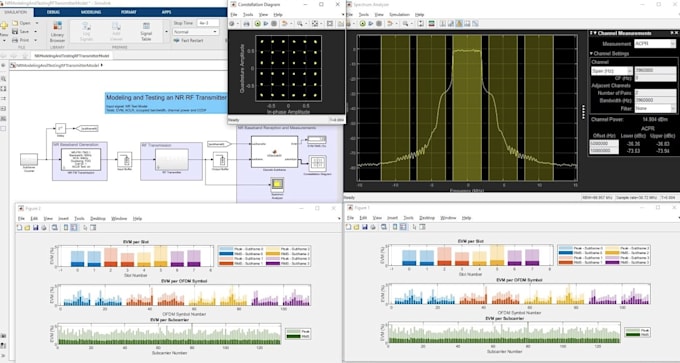680x363 pixels.
Task: Expand the Prepare gallery arrow
Action: click(x=166, y=32)
